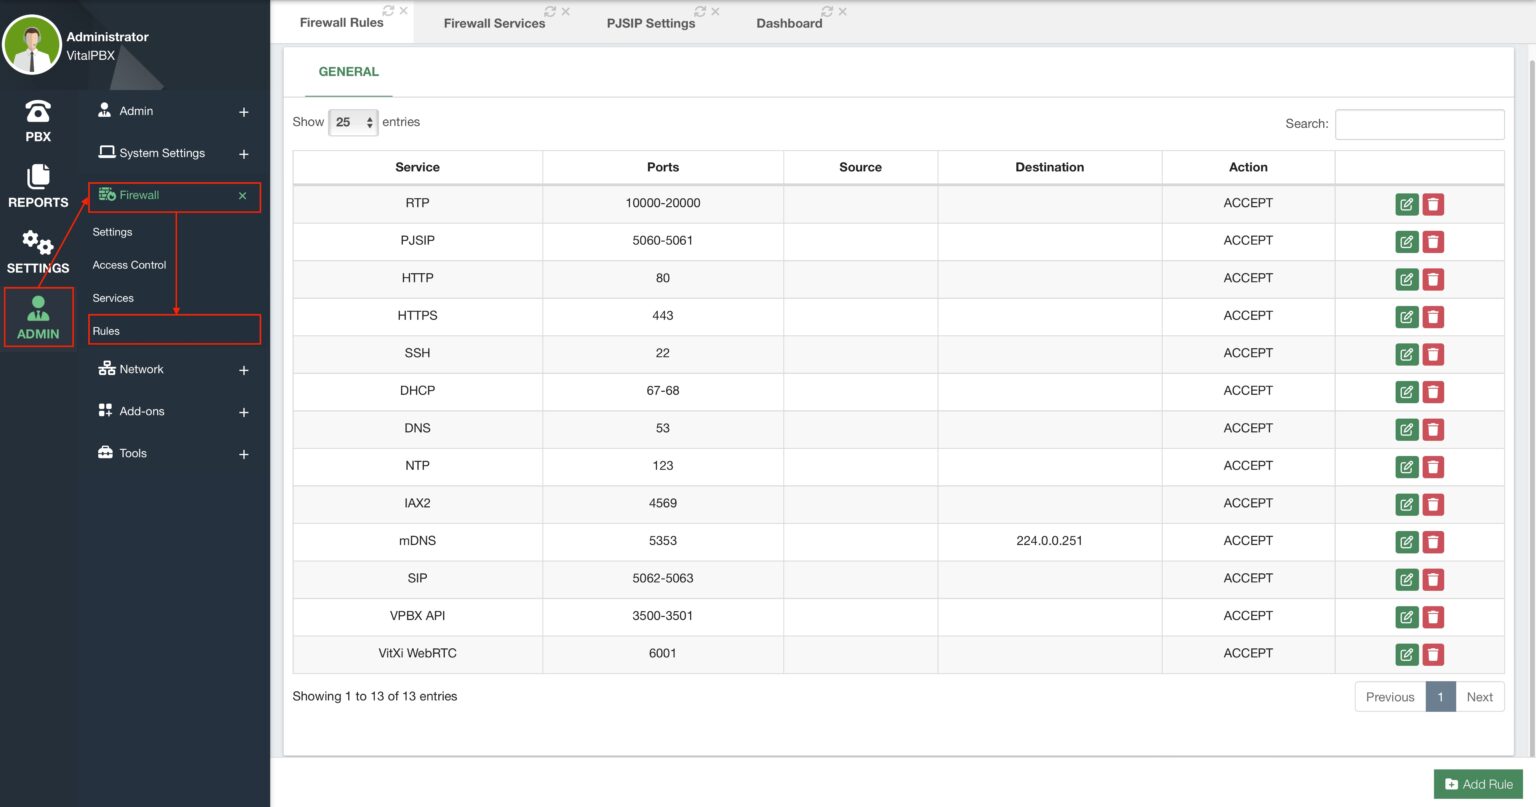Expand the System Settings menu group
This screenshot has width=1536, height=807.
click(x=244, y=154)
